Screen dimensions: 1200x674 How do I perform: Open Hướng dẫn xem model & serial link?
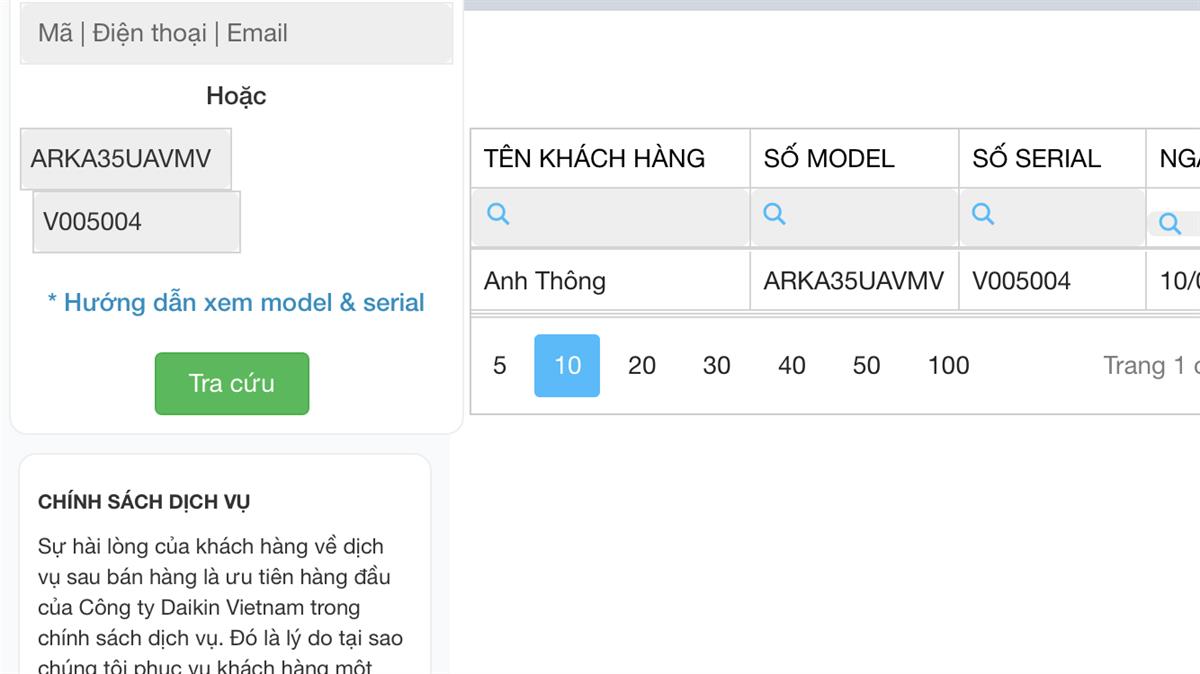[236, 303]
